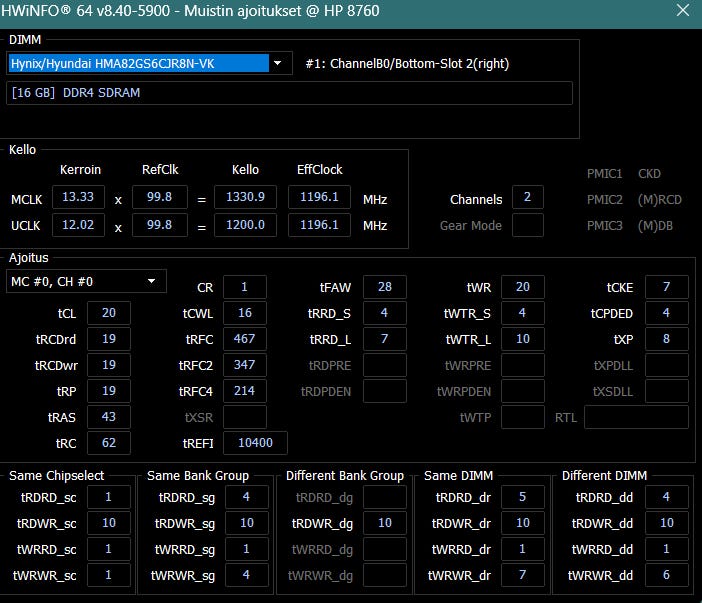Image resolution: width=702 pixels, height=603 pixels.
Task: Click the UCLK ratio field 12.02
Action: (x=78, y=225)
